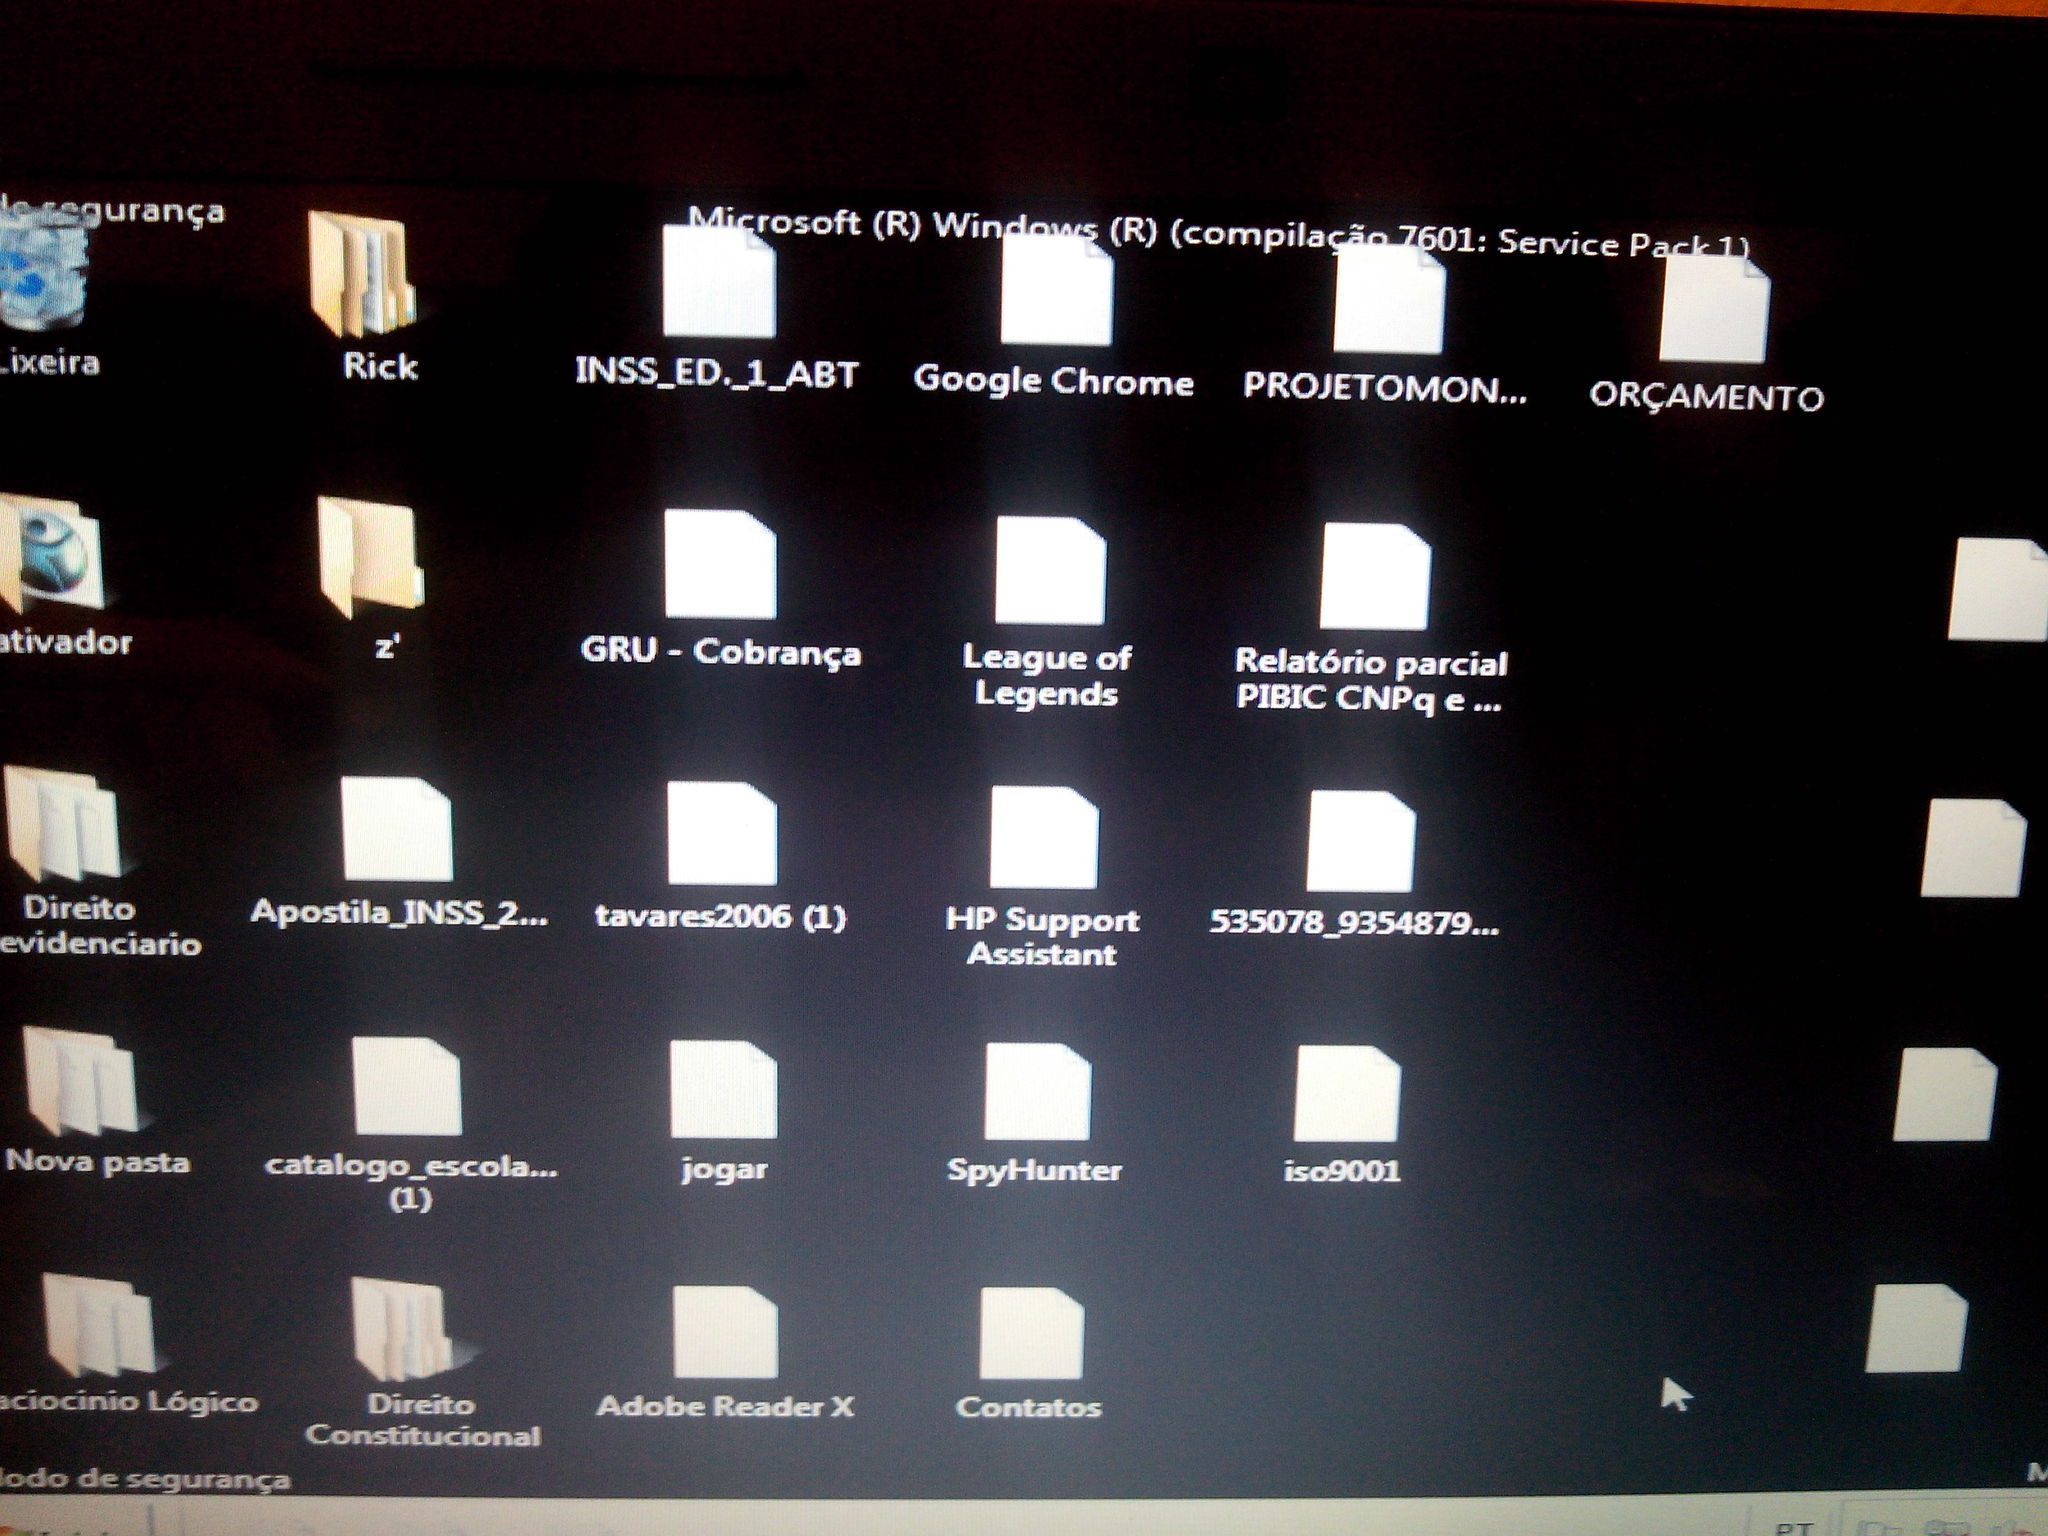
Task: Open the Direito Constitucional folder
Action: coord(408,1329)
